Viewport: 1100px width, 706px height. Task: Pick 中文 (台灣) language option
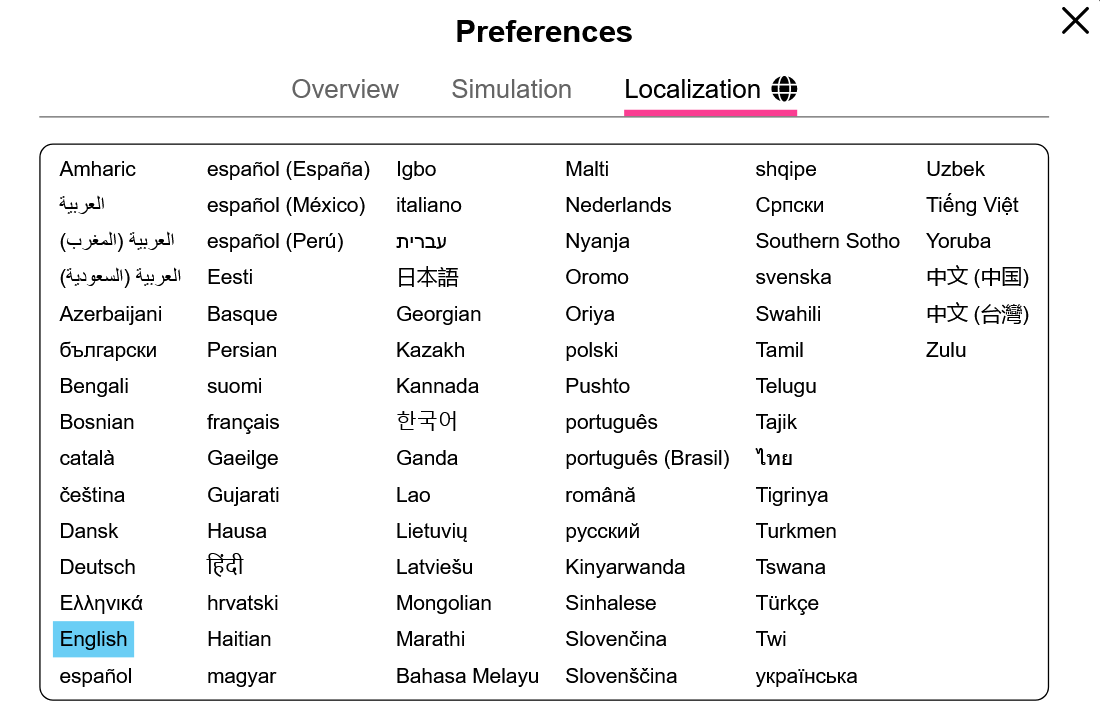tap(977, 314)
